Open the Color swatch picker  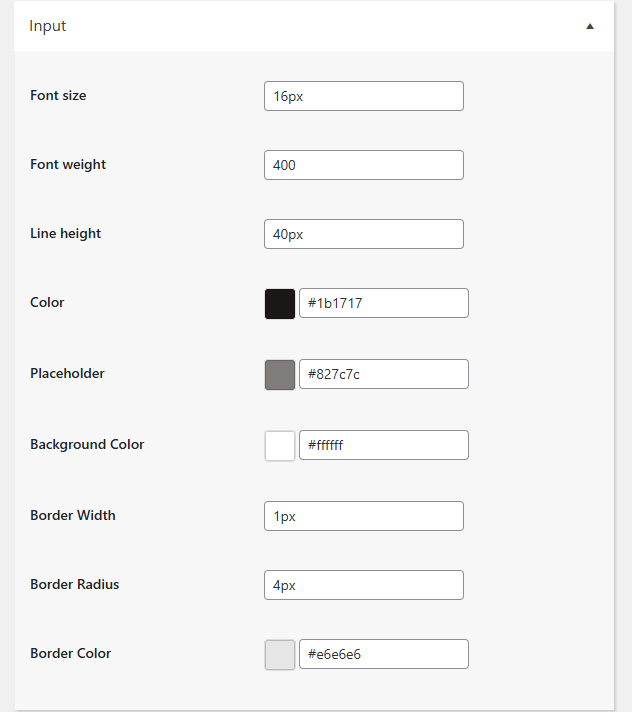[280, 304]
